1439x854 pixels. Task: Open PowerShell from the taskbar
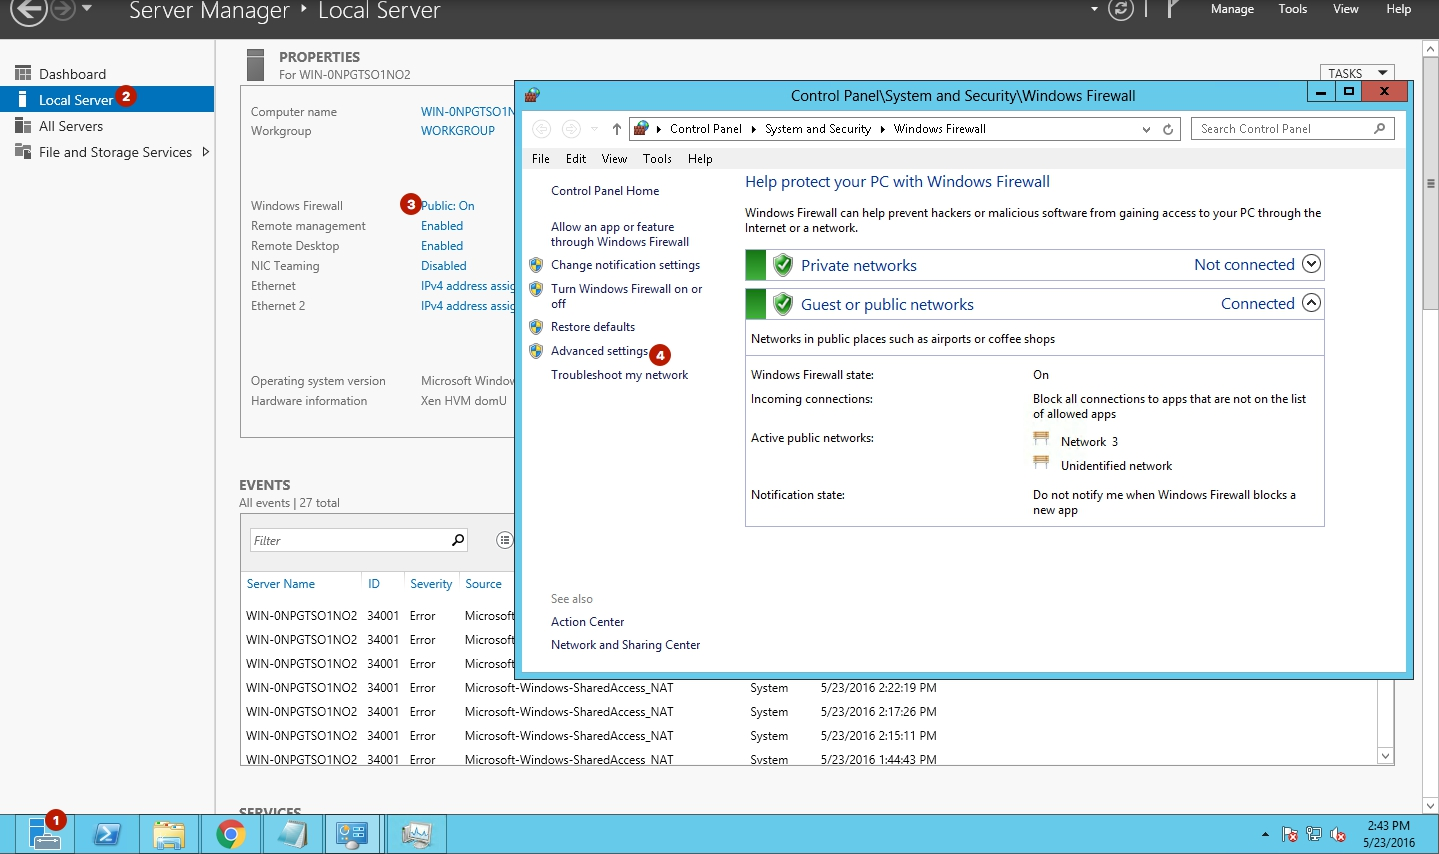(108, 834)
